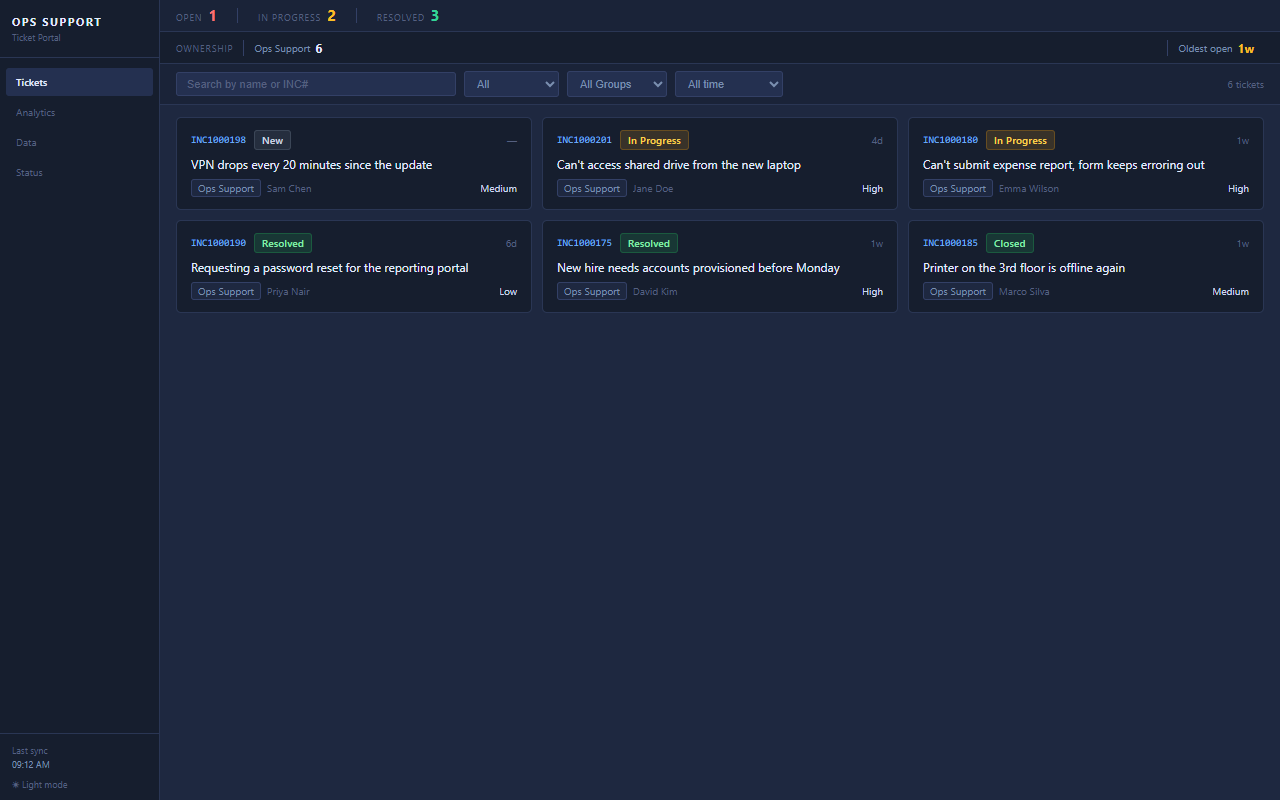
Task: Click Medium priority on INC1000198 card
Action: click(499, 189)
